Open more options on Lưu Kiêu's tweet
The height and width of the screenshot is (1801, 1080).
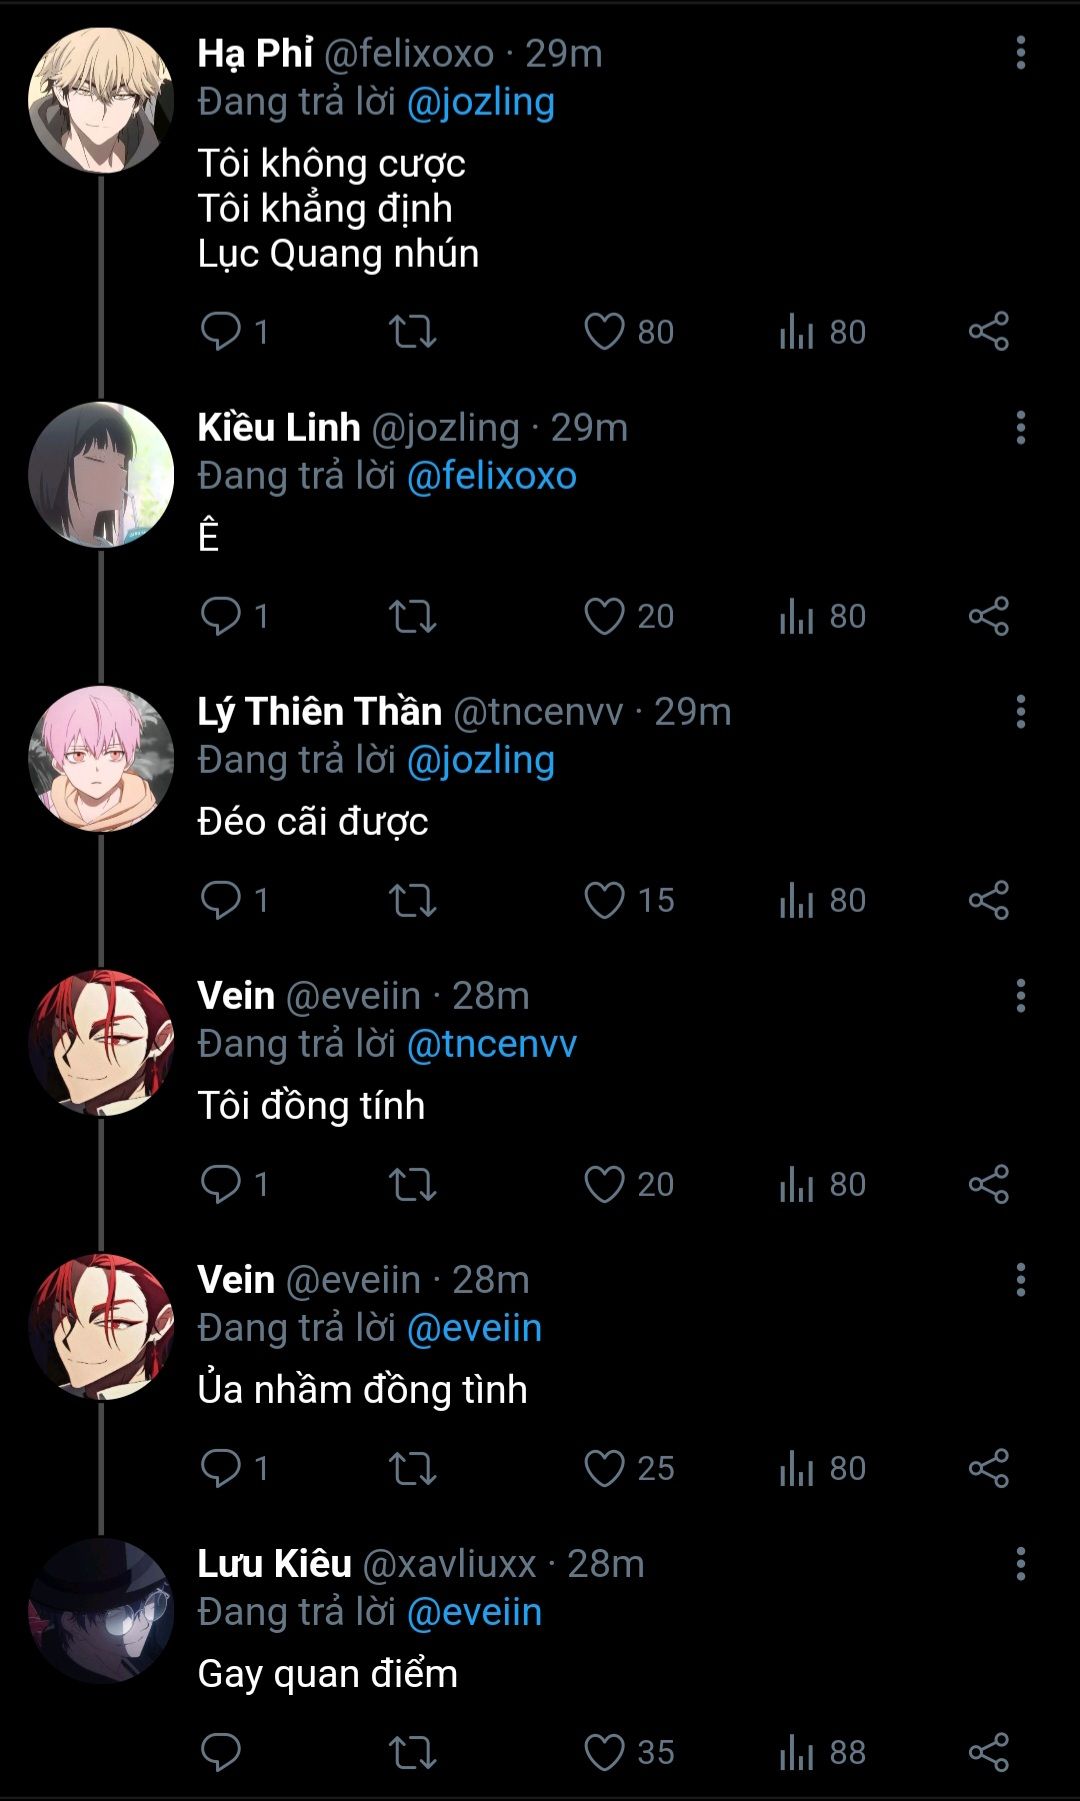pyautogui.click(x=1020, y=1564)
